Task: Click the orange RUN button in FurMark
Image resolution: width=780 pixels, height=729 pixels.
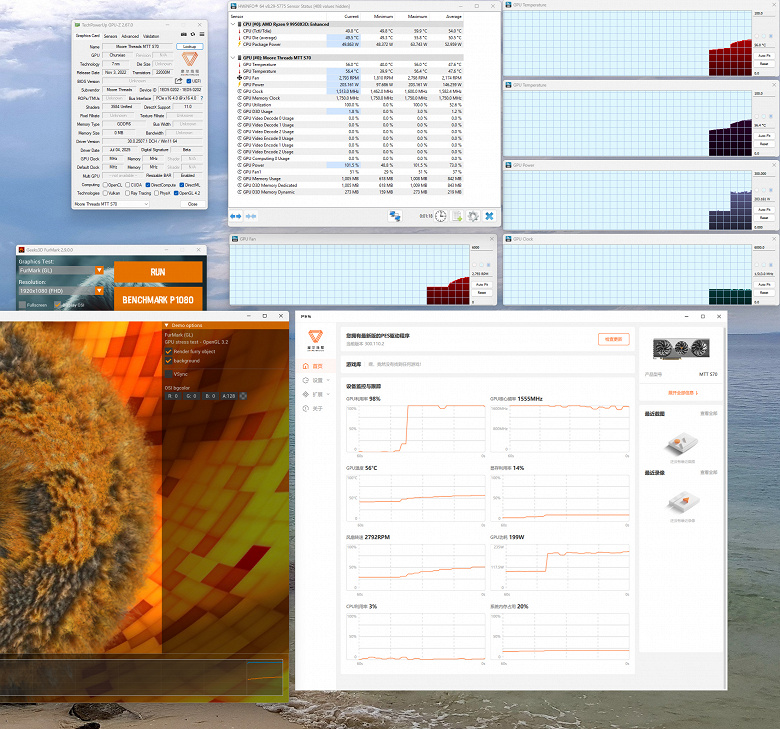Action: coord(158,272)
